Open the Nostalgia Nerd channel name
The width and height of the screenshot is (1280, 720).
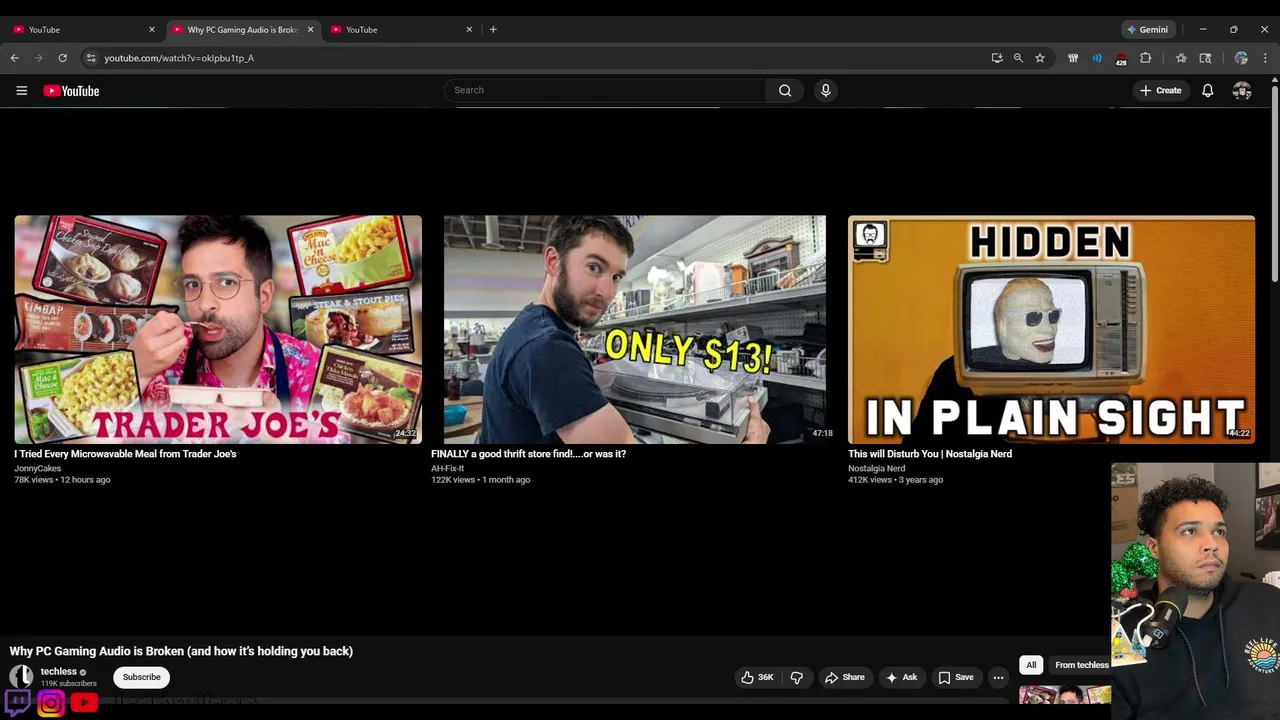point(877,468)
